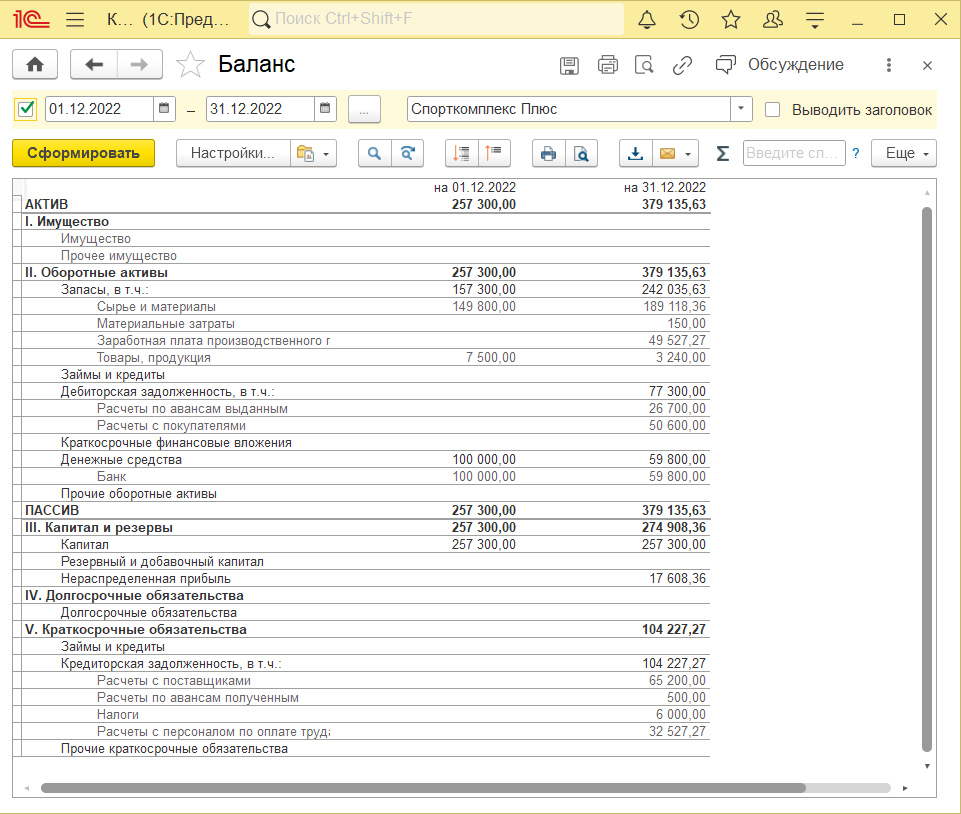Open the Еще dropdown menu

904,153
